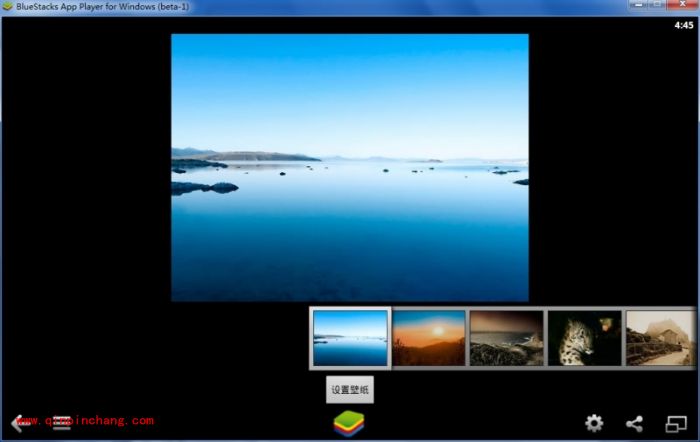Screen dimensions: 700x442
Task: Maximize the BlueStacks App Player window
Action: click(655, 6)
